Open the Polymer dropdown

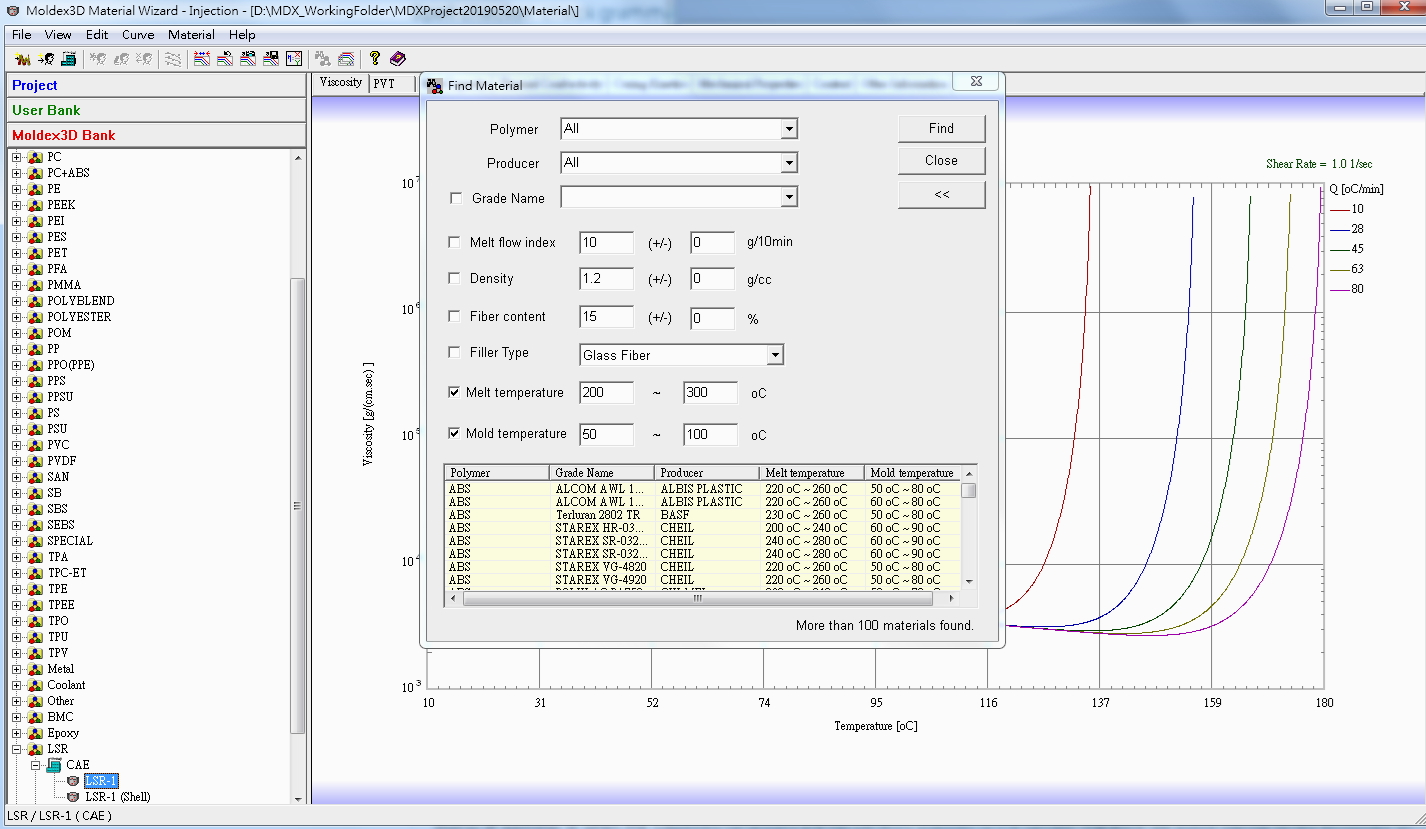(788, 129)
